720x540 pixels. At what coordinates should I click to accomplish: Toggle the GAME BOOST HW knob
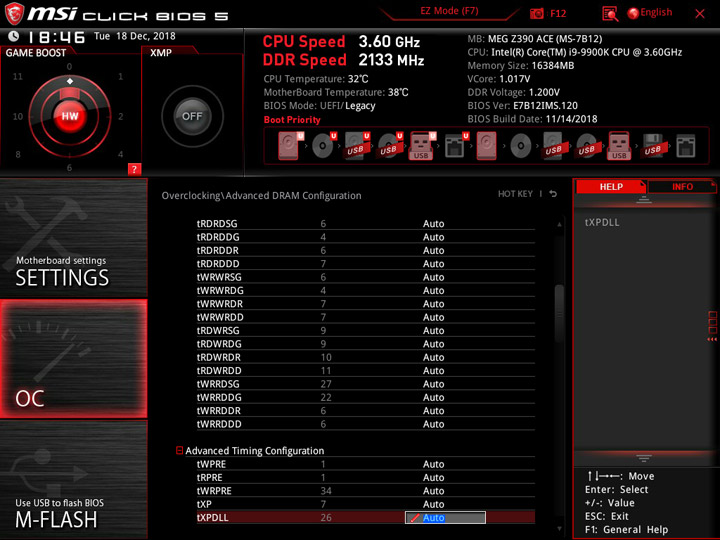tap(70, 116)
